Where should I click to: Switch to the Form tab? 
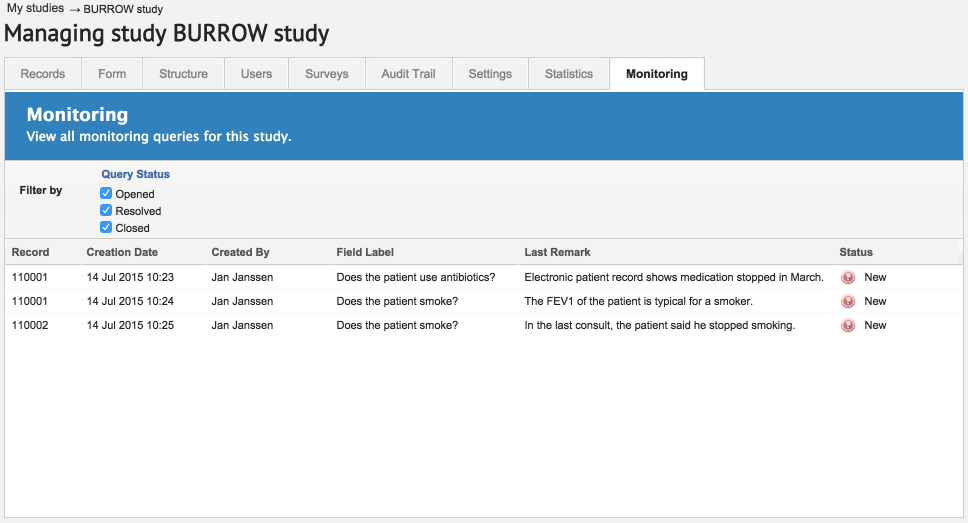pos(112,74)
